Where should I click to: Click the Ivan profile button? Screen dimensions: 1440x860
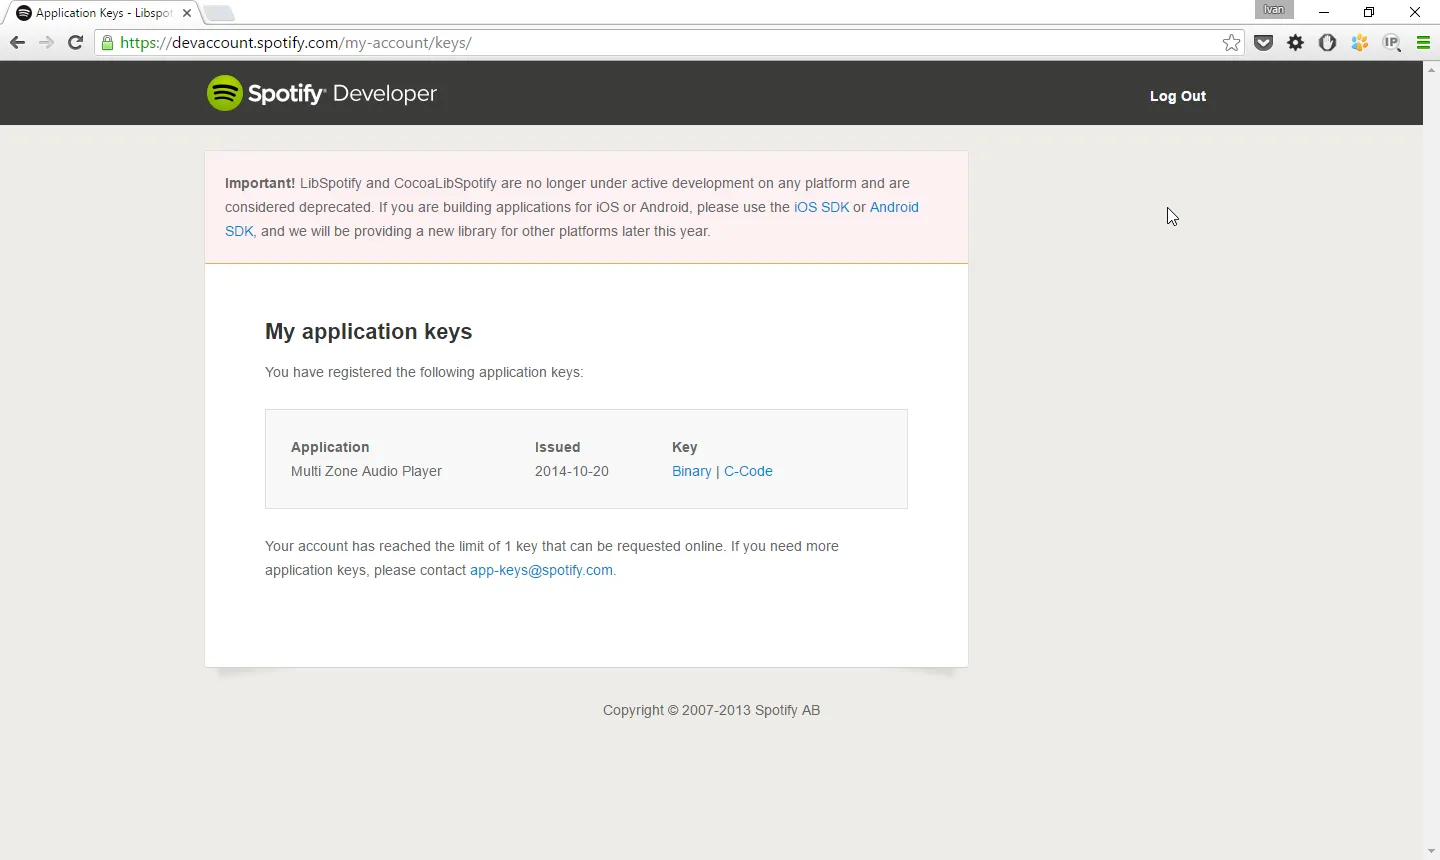pyautogui.click(x=1275, y=10)
